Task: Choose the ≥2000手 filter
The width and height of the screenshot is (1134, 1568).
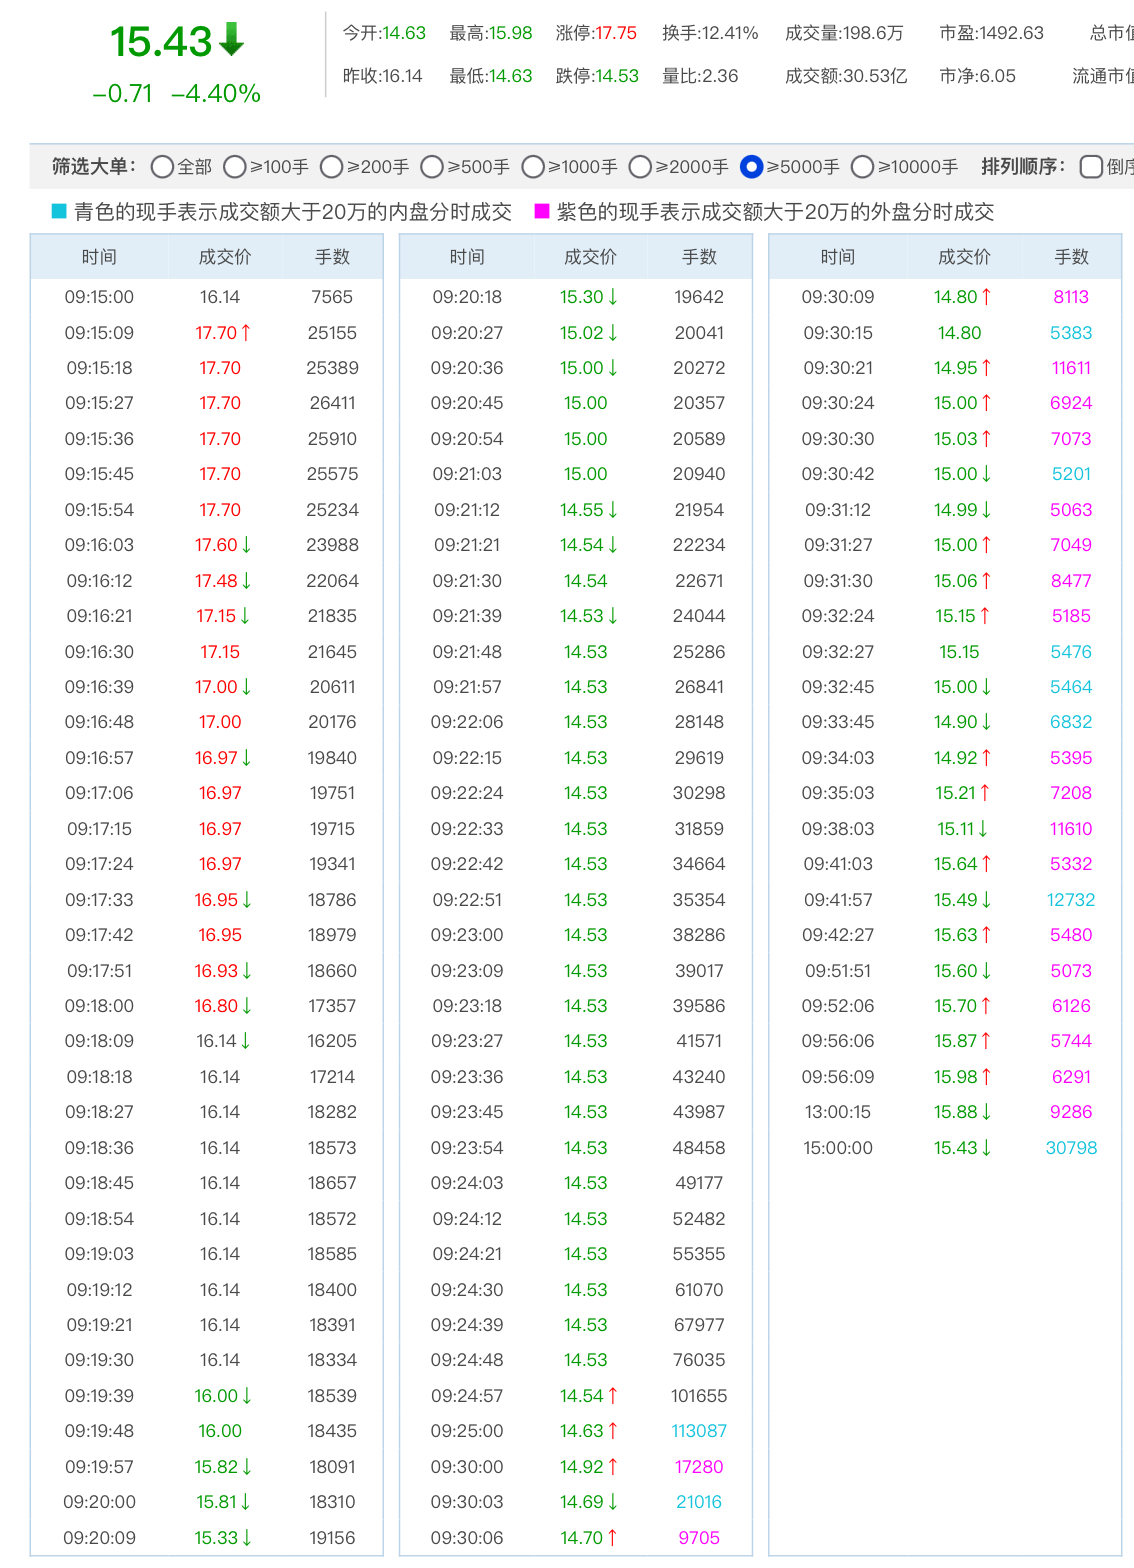Action: [641, 167]
